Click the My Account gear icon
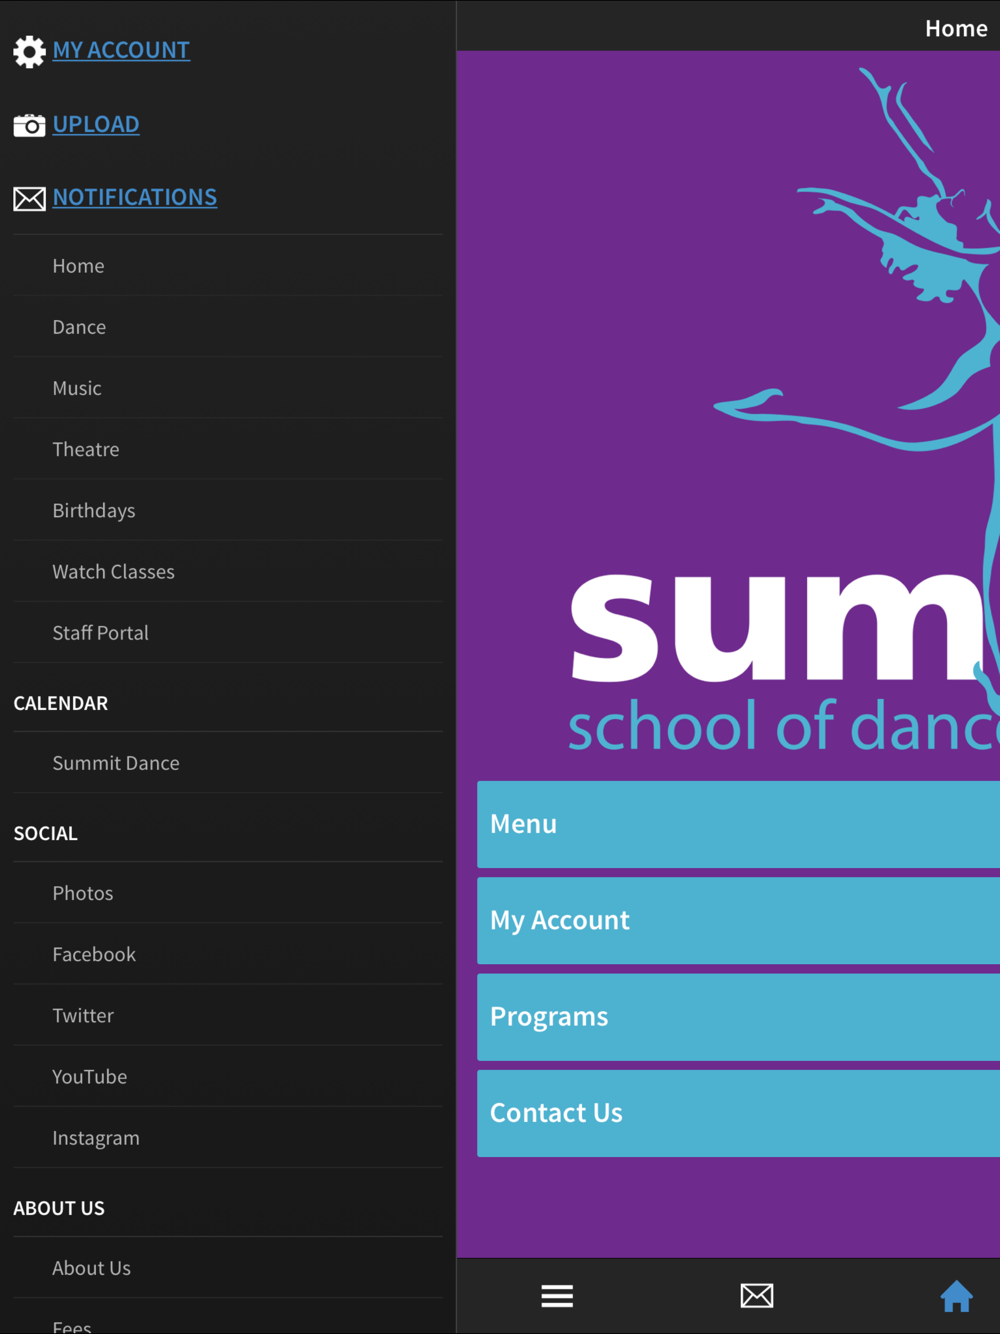The width and height of the screenshot is (1000, 1334). pyautogui.click(x=29, y=51)
